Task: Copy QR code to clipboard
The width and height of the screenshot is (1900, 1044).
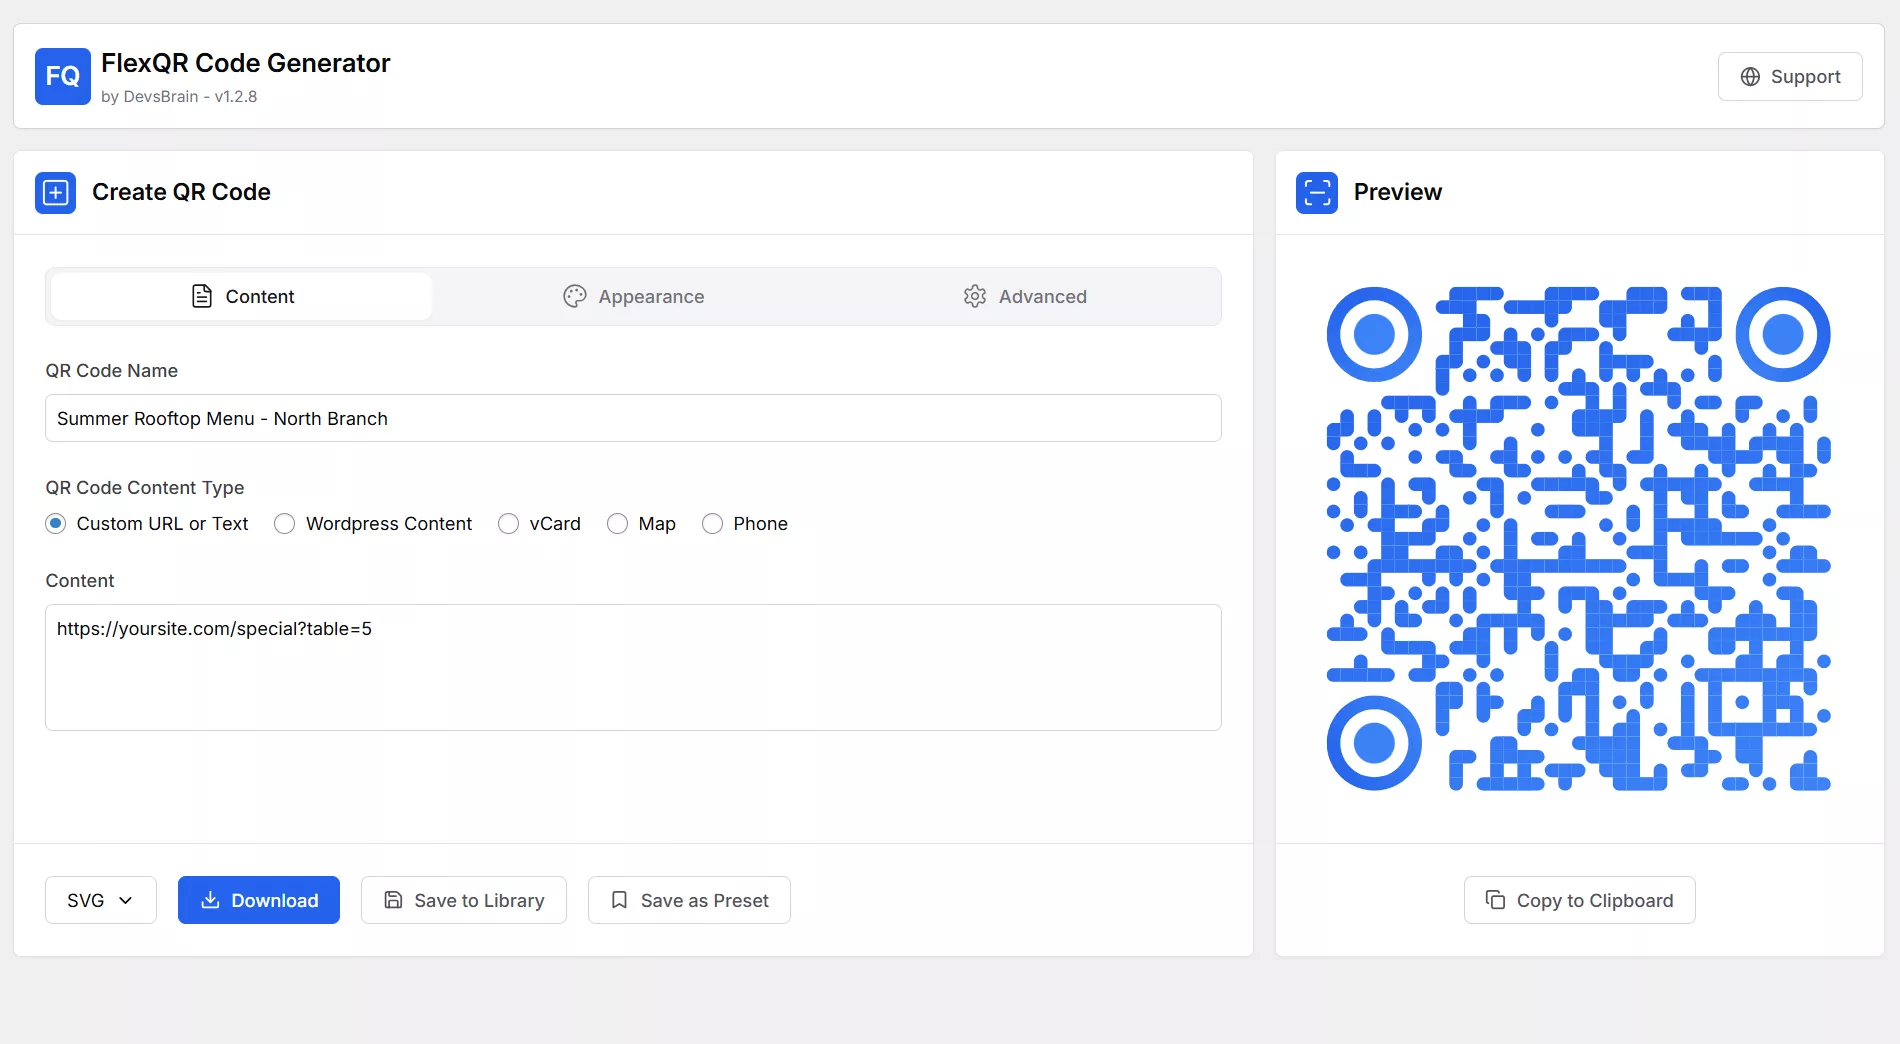Action: (x=1579, y=900)
